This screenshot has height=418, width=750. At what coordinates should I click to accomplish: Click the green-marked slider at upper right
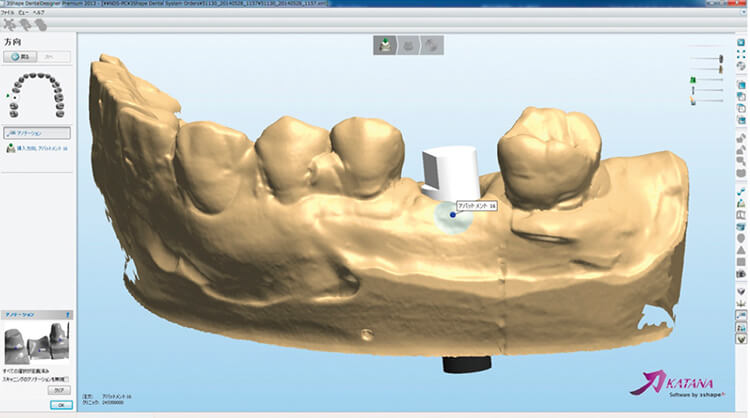coord(692,81)
